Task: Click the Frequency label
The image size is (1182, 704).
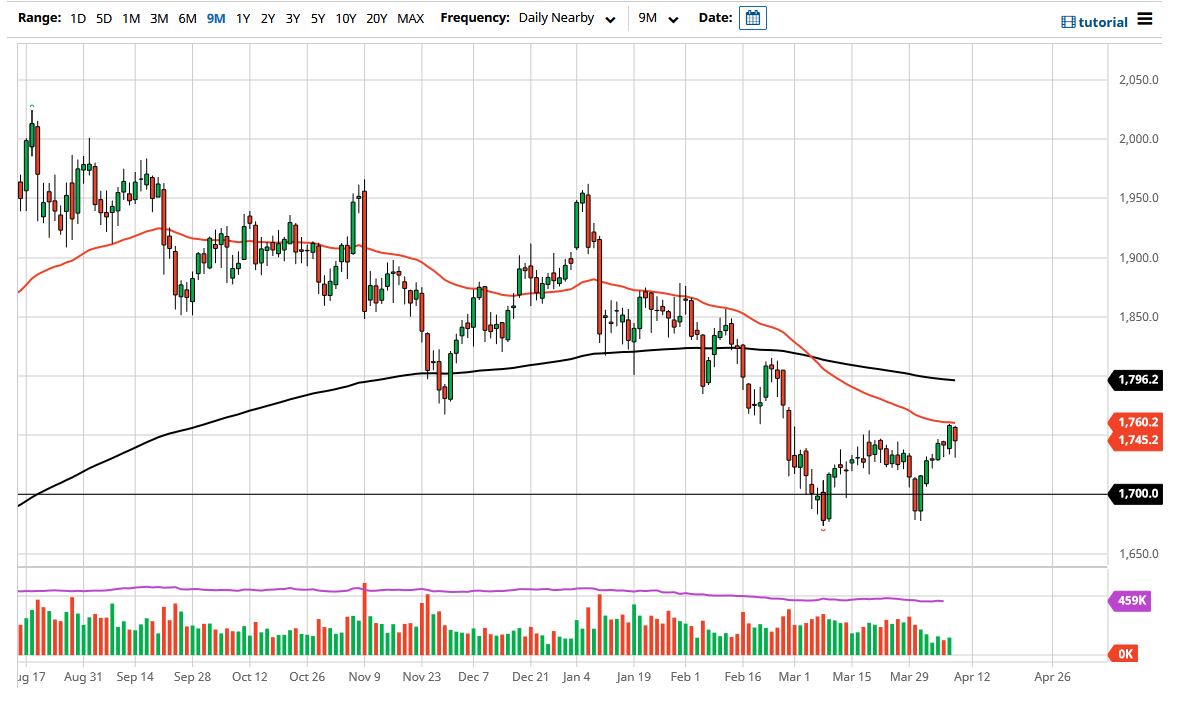Action: tap(475, 18)
